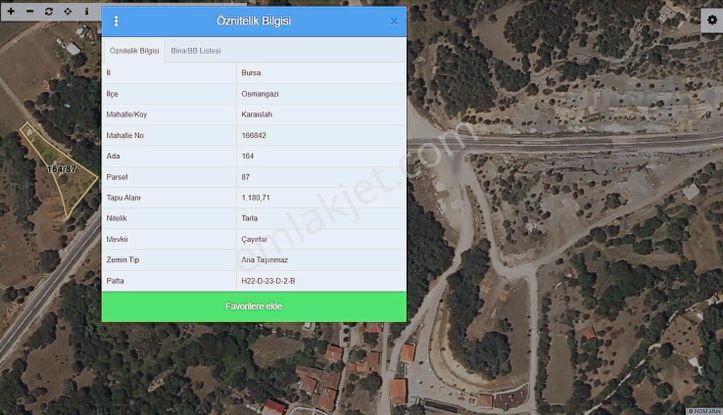Click the info icon in map toolbar

pos(86,11)
